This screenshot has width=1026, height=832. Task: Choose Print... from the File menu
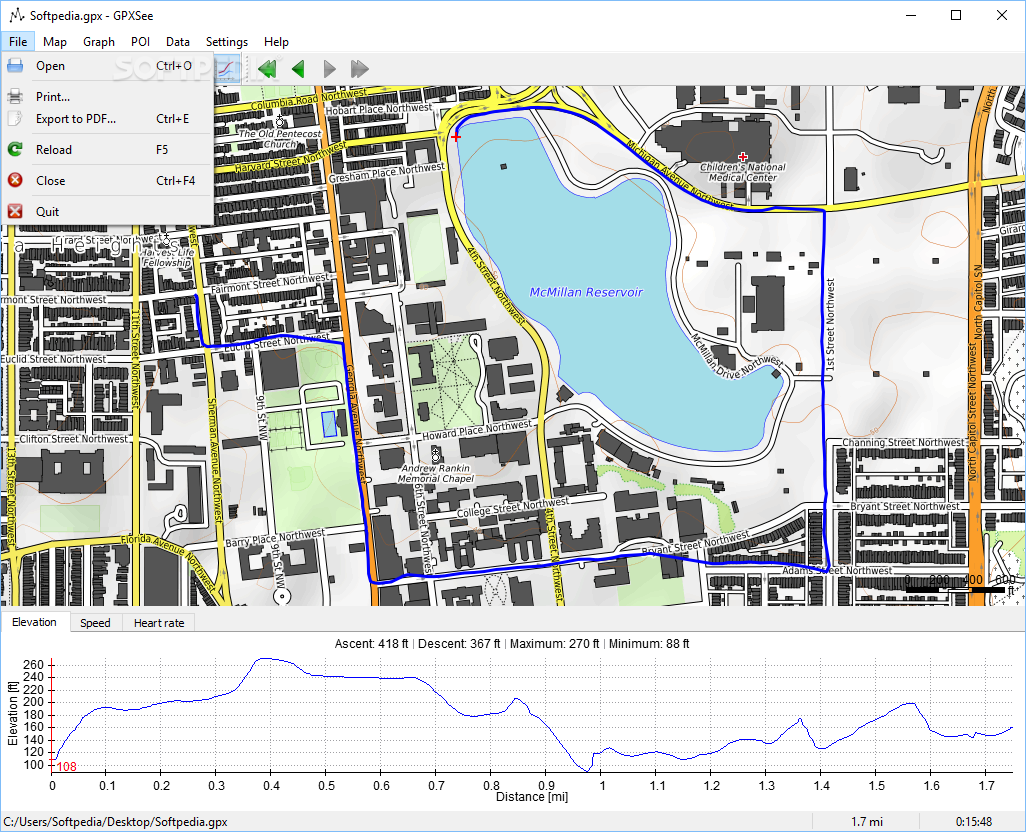pyautogui.click(x=108, y=97)
